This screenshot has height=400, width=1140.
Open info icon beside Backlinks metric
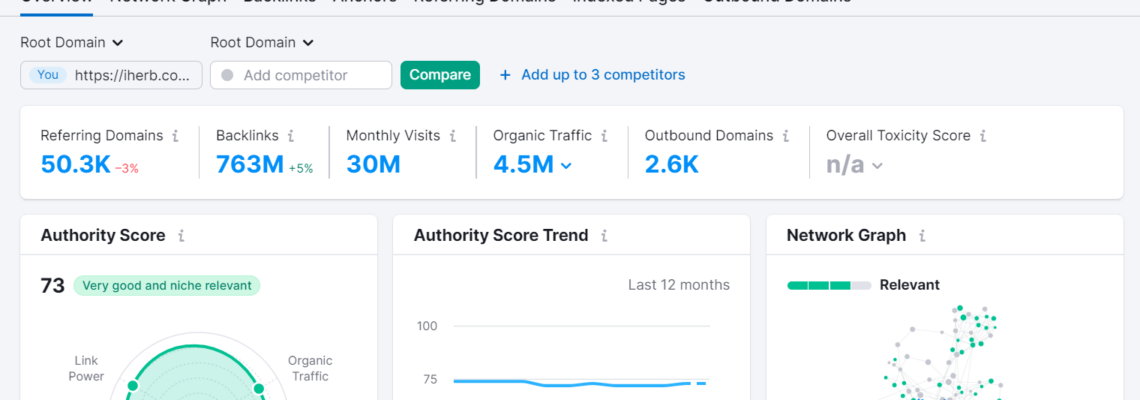click(291, 136)
